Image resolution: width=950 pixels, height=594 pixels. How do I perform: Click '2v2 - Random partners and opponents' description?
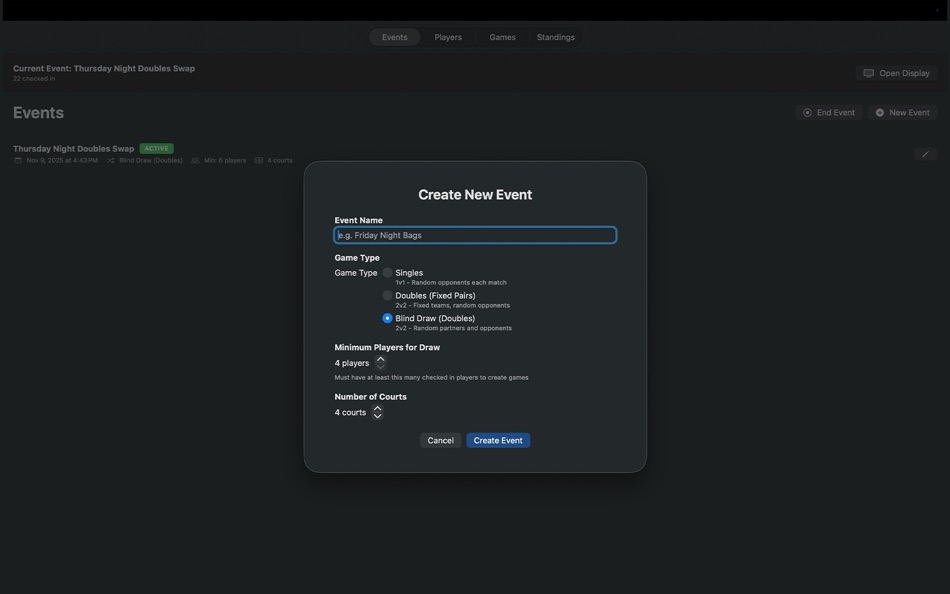[453, 328]
